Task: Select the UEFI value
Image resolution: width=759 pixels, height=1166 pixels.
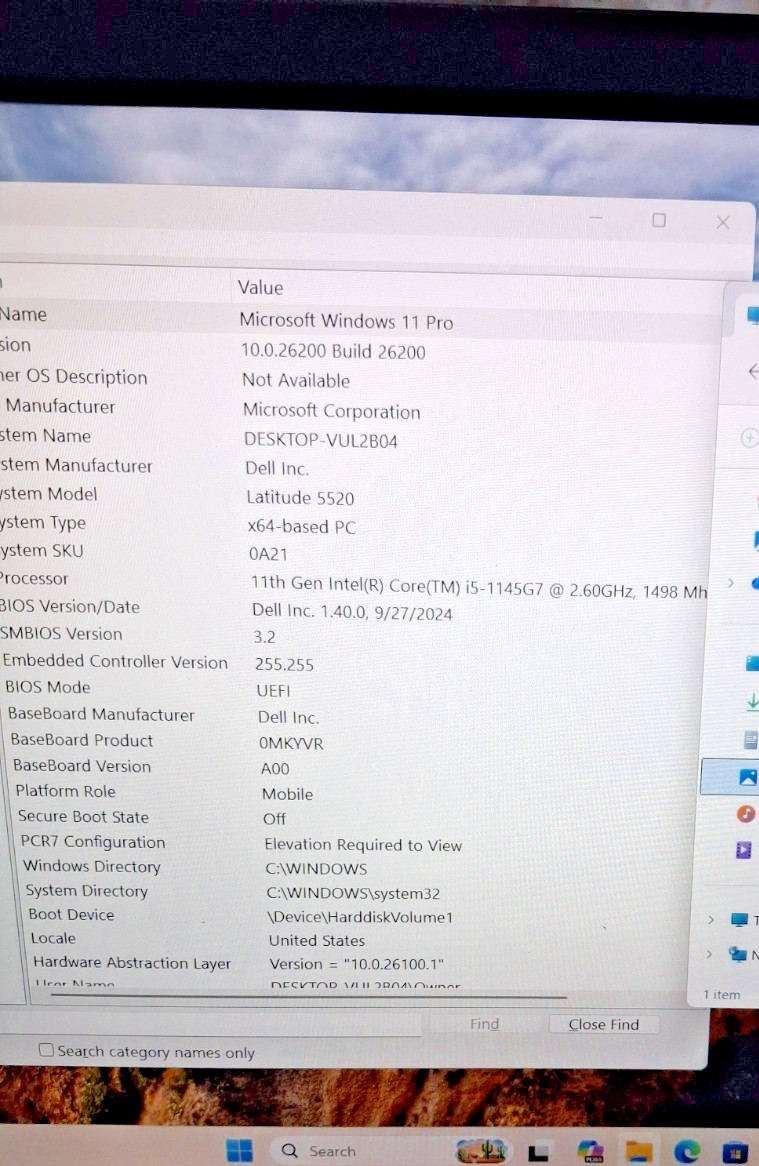Action: 274,691
